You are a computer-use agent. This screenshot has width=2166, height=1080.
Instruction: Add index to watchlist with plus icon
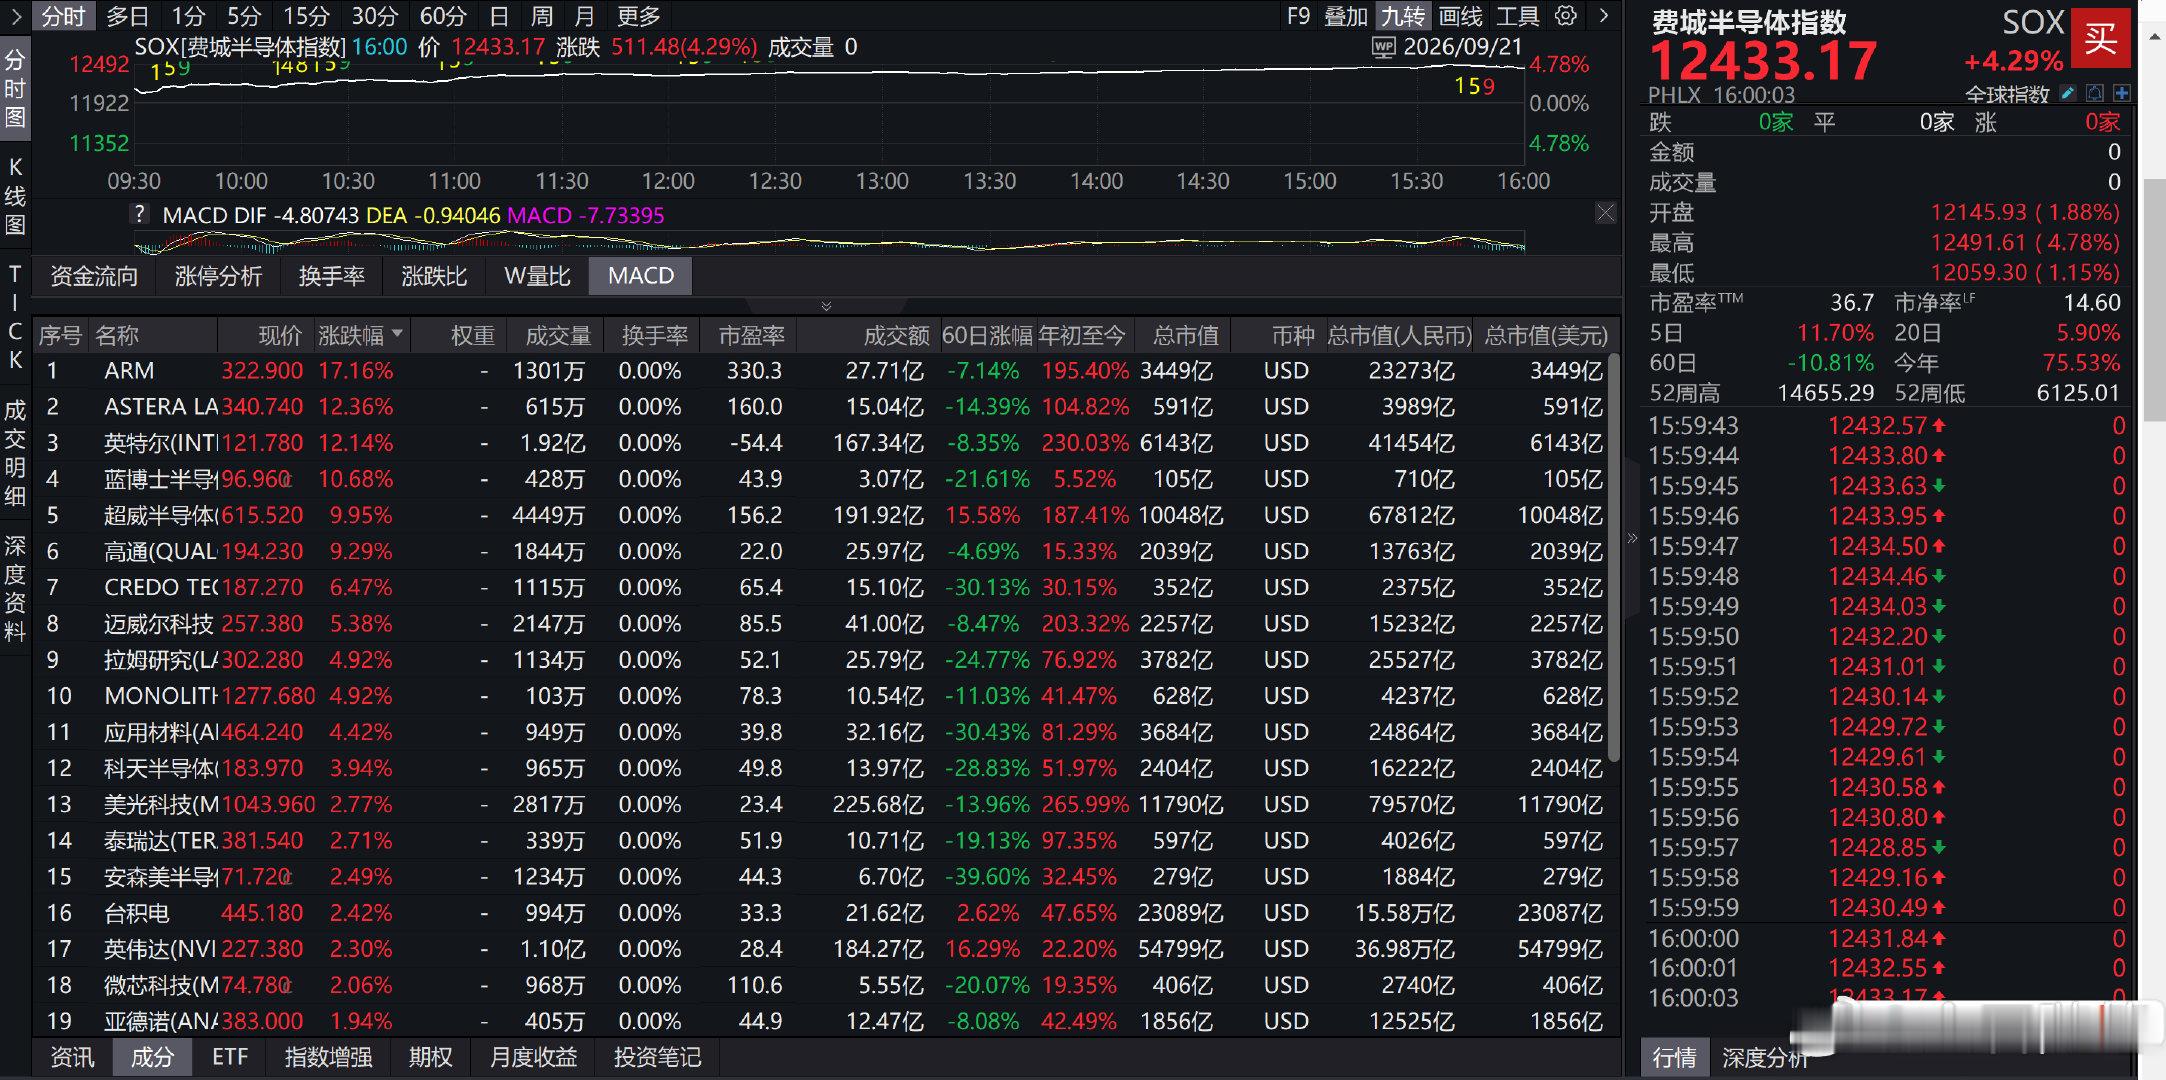click(x=2121, y=93)
